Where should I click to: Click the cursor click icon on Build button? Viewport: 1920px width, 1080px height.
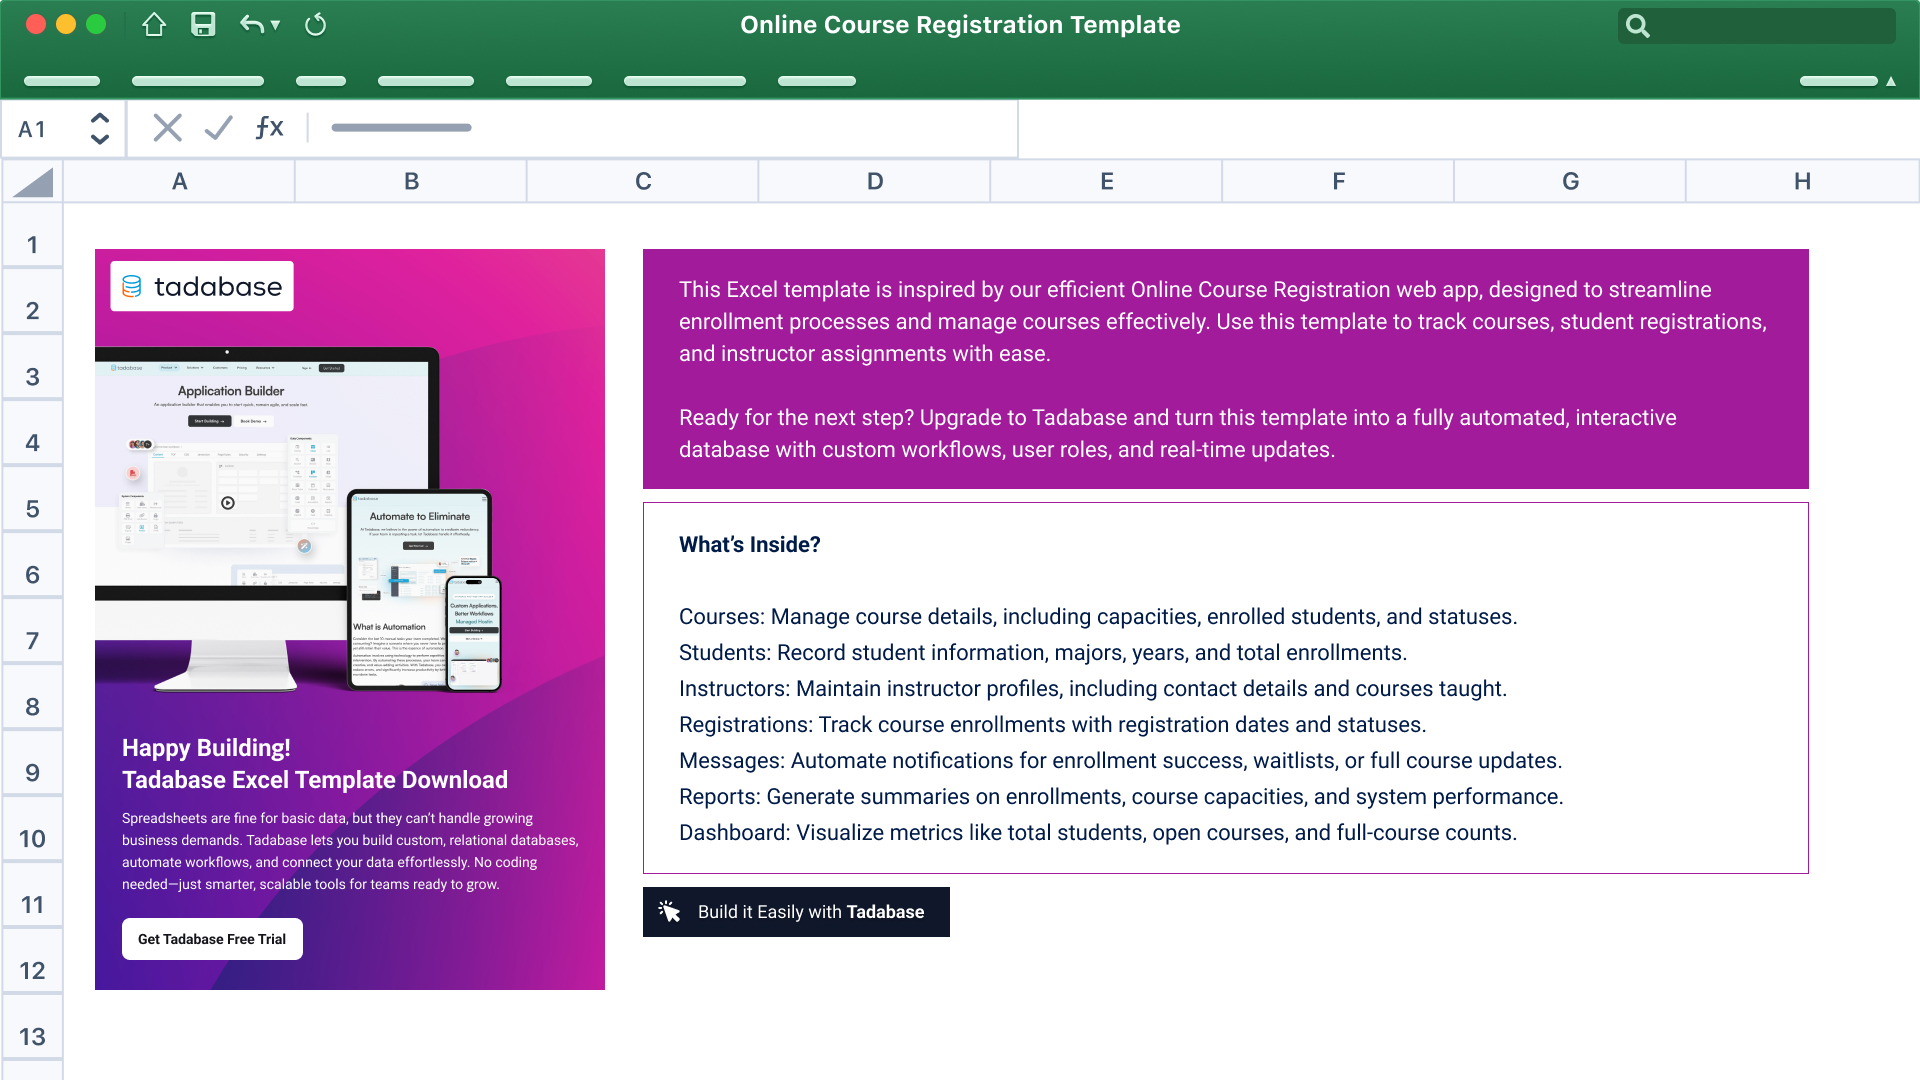pyautogui.click(x=670, y=912)
